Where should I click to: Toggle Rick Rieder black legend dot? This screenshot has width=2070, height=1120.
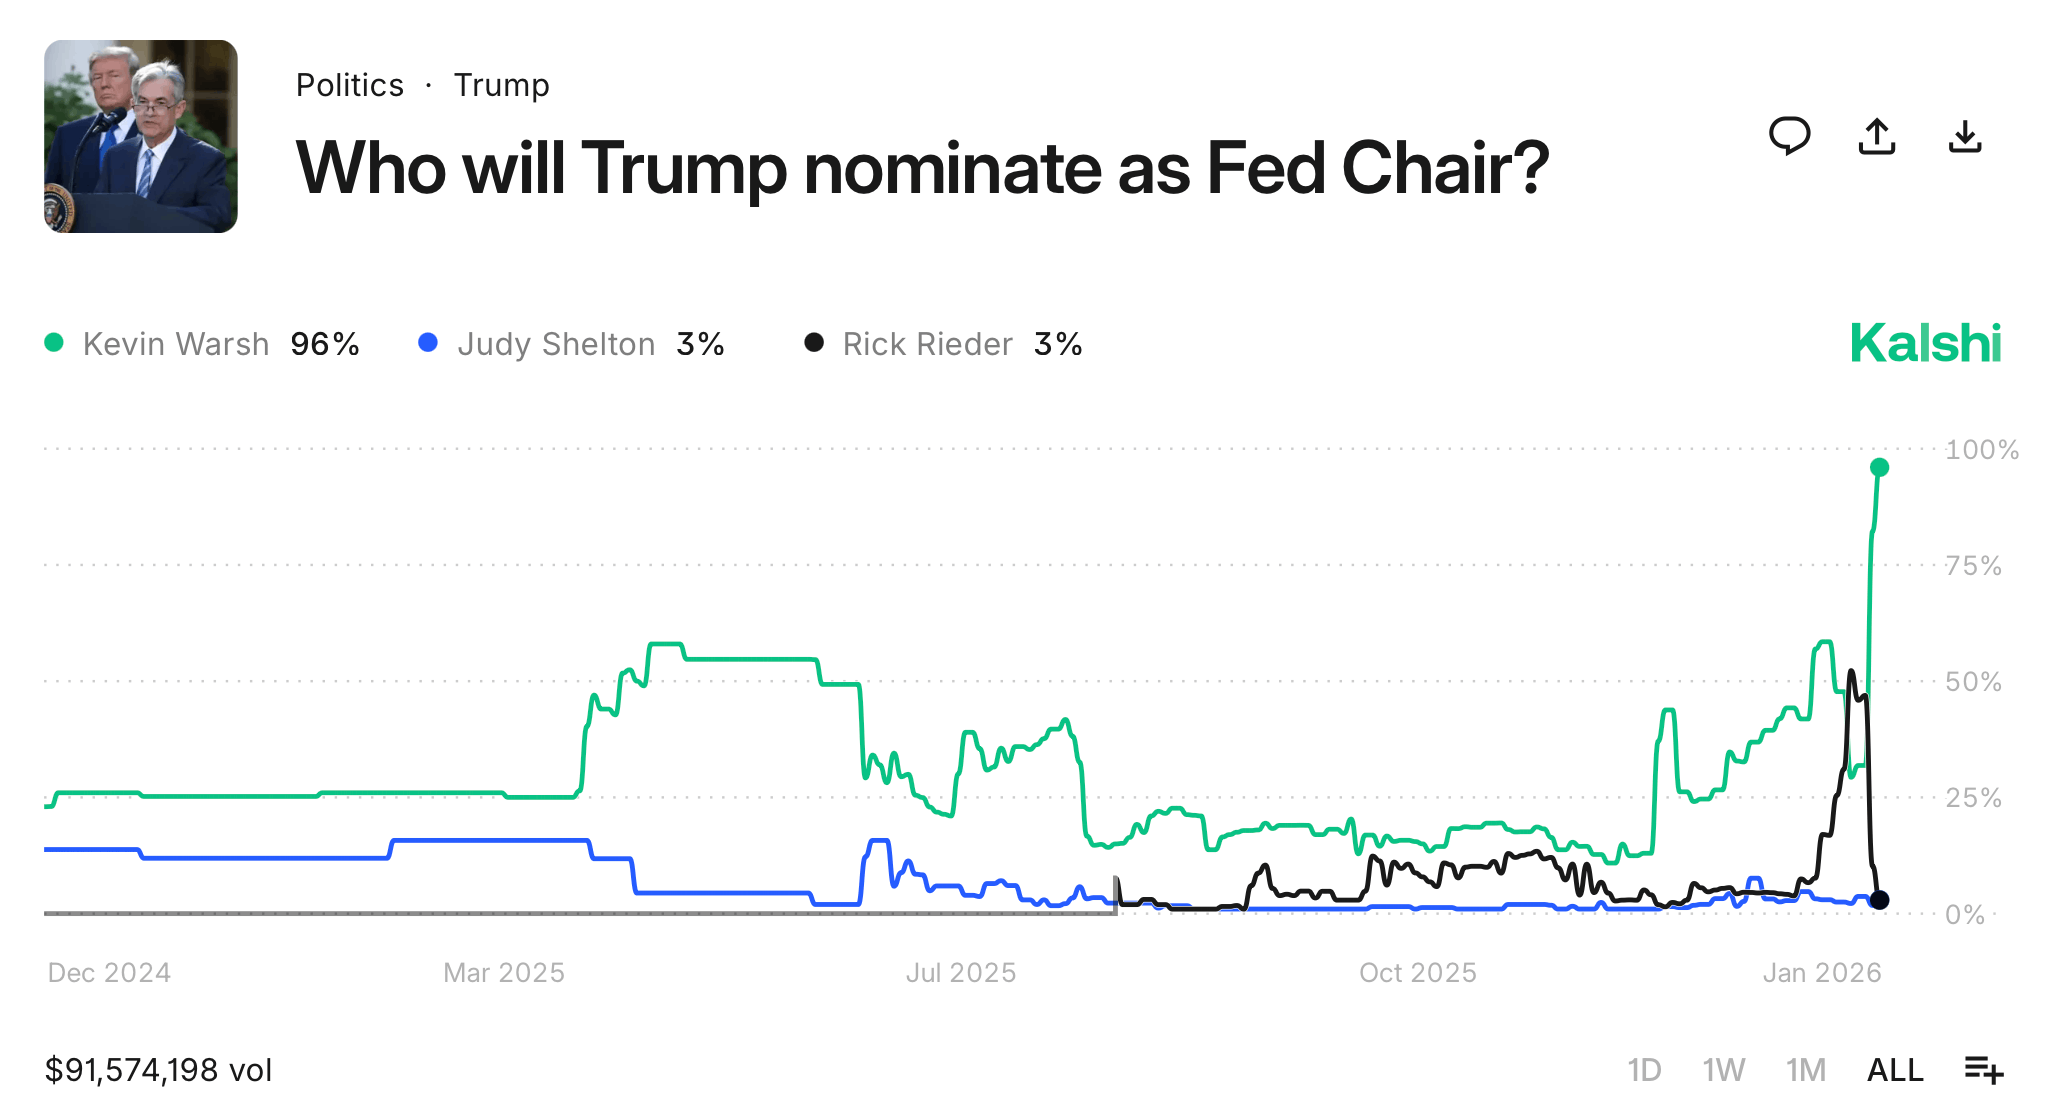pyautogui.click(x=814, y=343)
